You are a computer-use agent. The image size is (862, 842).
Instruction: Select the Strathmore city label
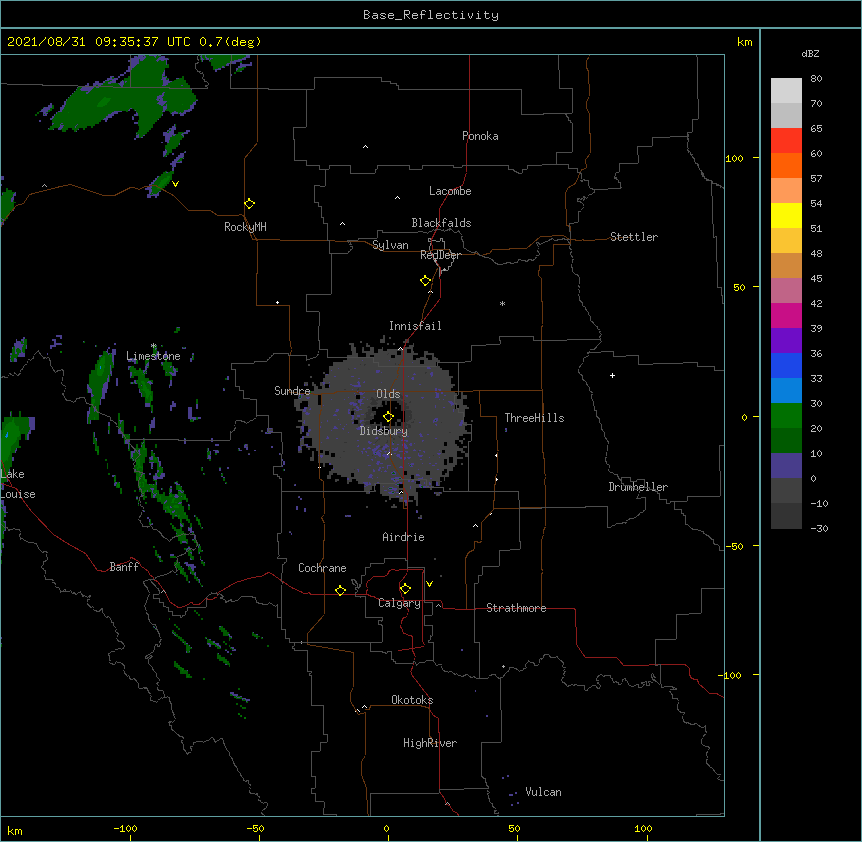(516, 608)
